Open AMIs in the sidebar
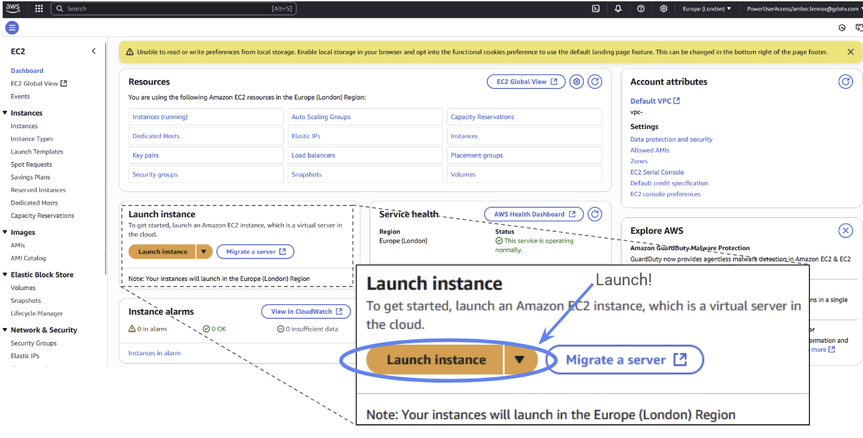The image size is (863, 438). [x=18, y=245]
